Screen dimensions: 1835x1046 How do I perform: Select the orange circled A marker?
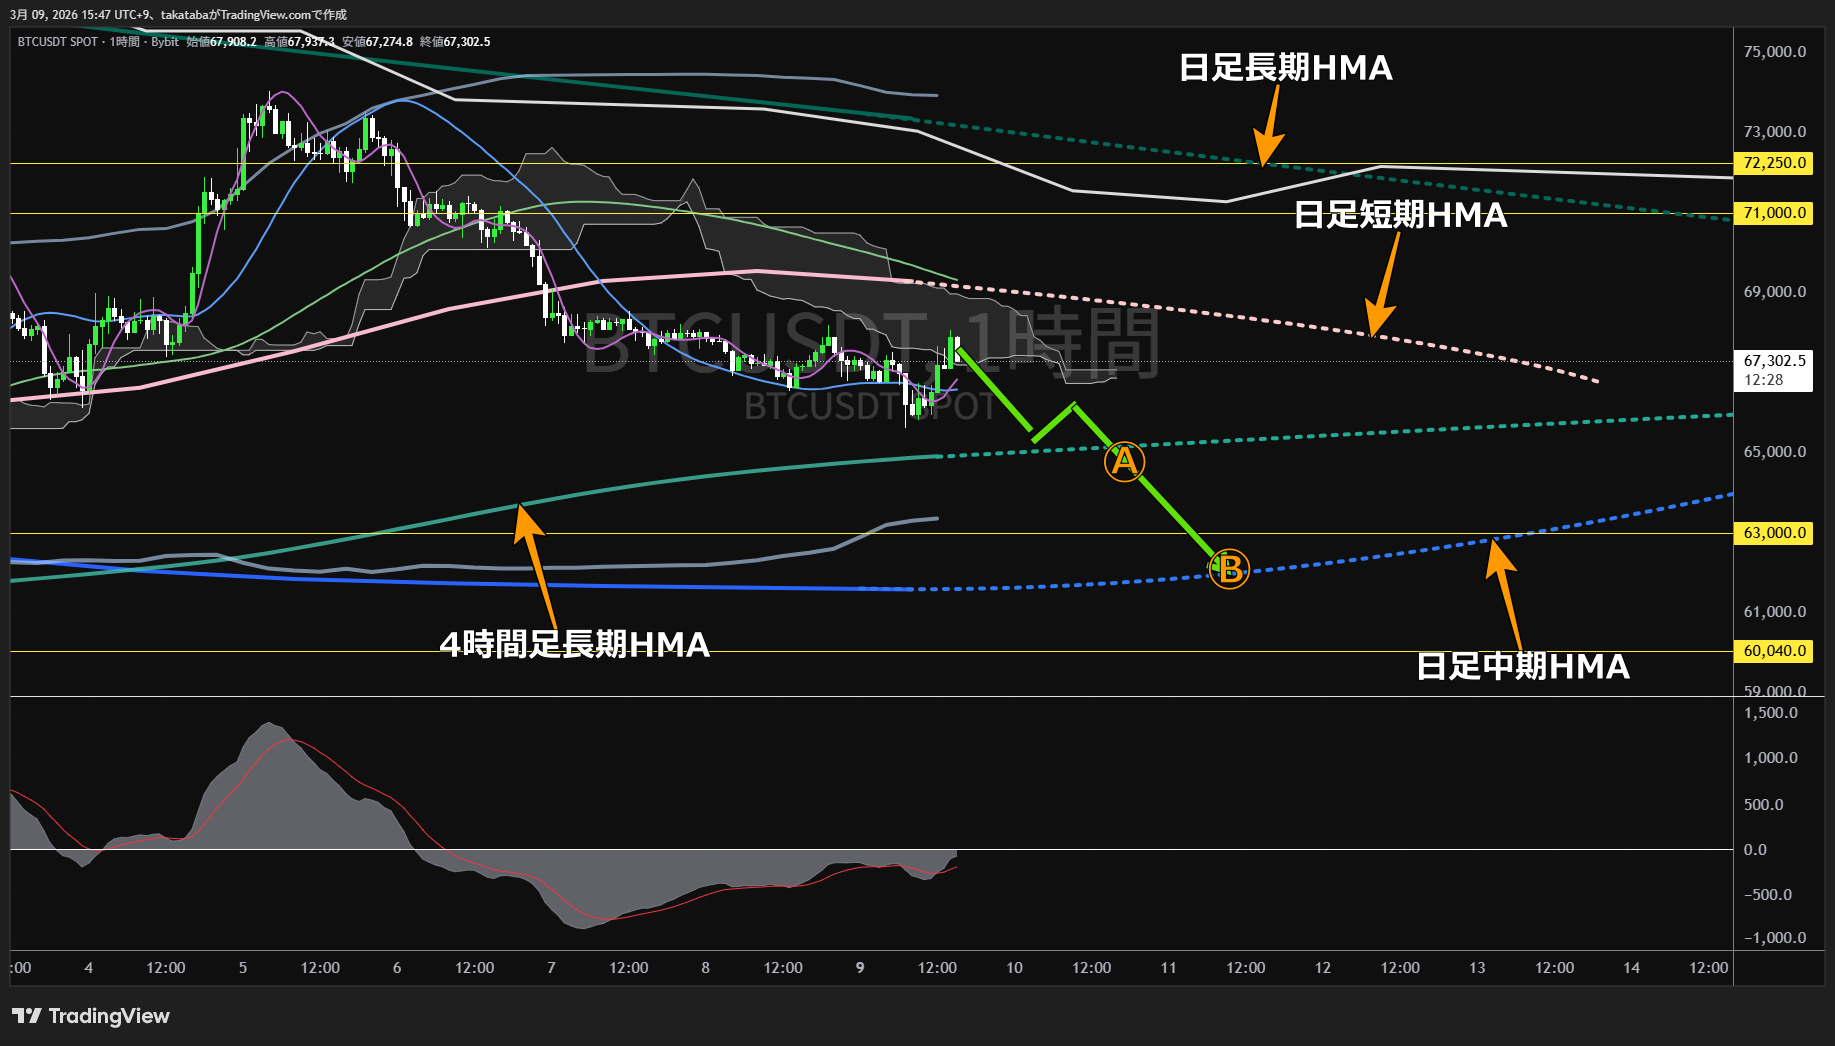[1124, 462]
